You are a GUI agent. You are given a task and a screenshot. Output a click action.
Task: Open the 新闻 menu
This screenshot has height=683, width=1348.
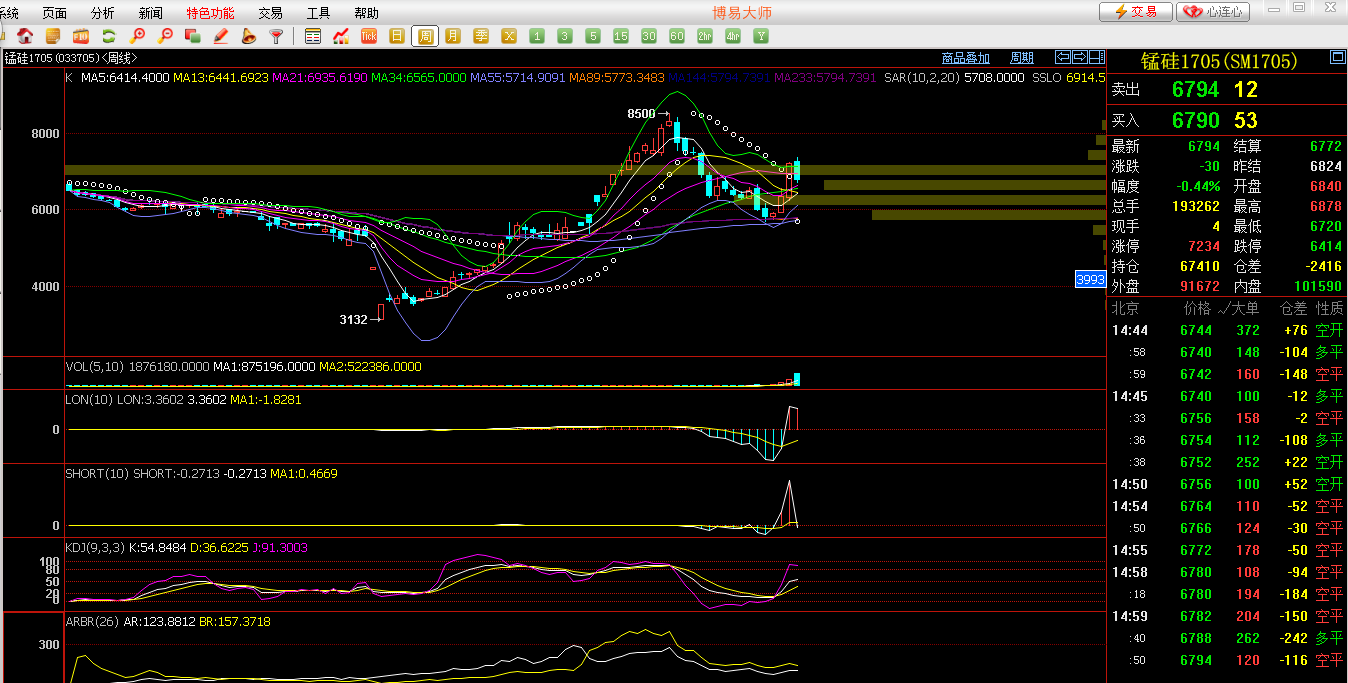151,13
